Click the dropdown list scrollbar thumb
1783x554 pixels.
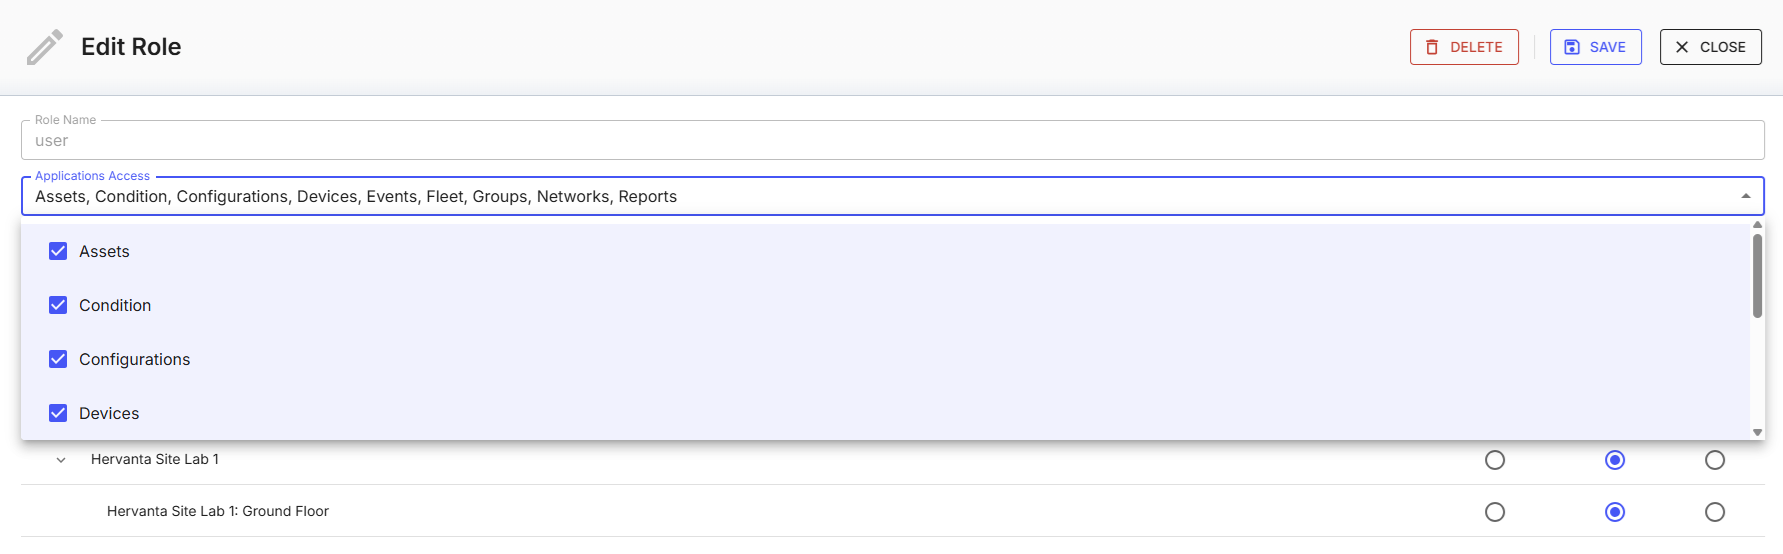click(x=1757, y=275)
